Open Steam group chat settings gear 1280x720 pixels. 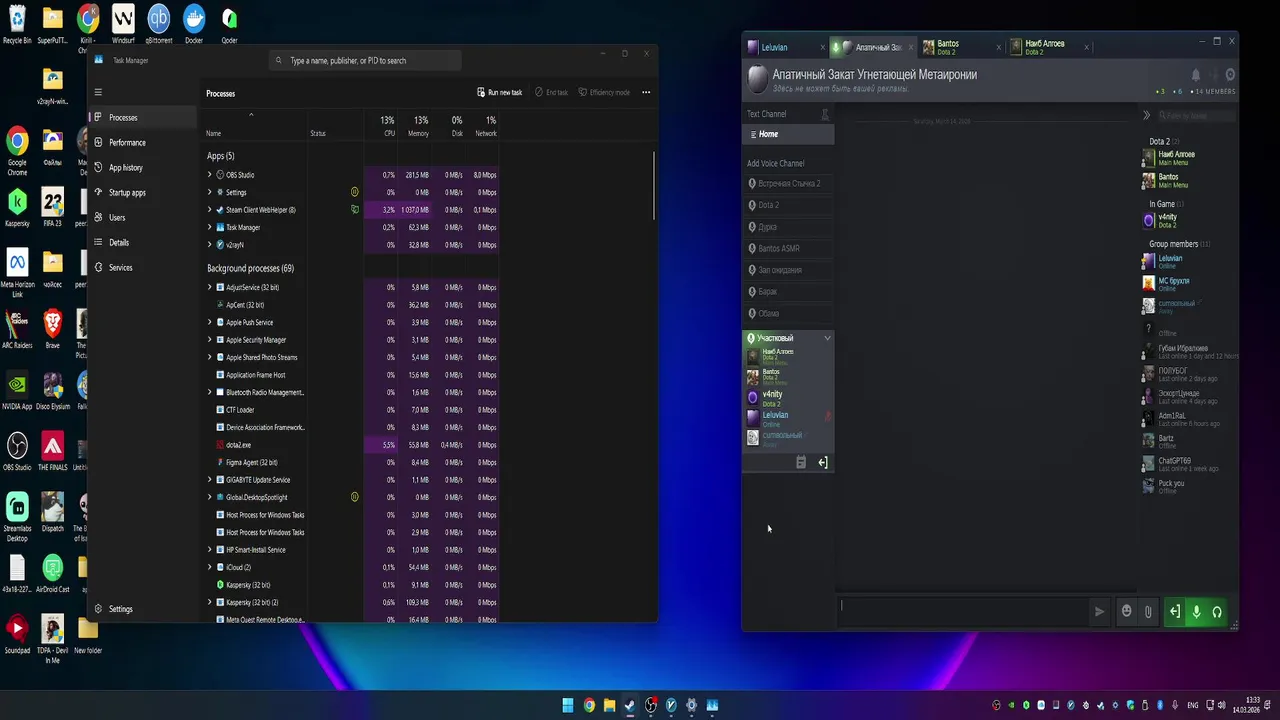pyautogui.click(x=1230, y=75)
